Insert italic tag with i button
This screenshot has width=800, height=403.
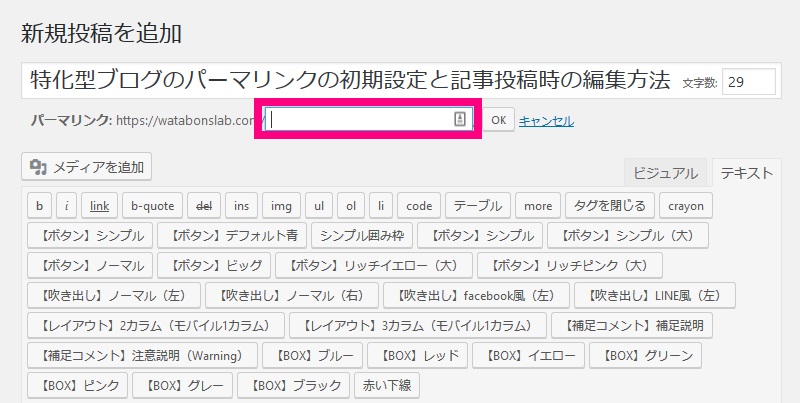coord(66,206)
